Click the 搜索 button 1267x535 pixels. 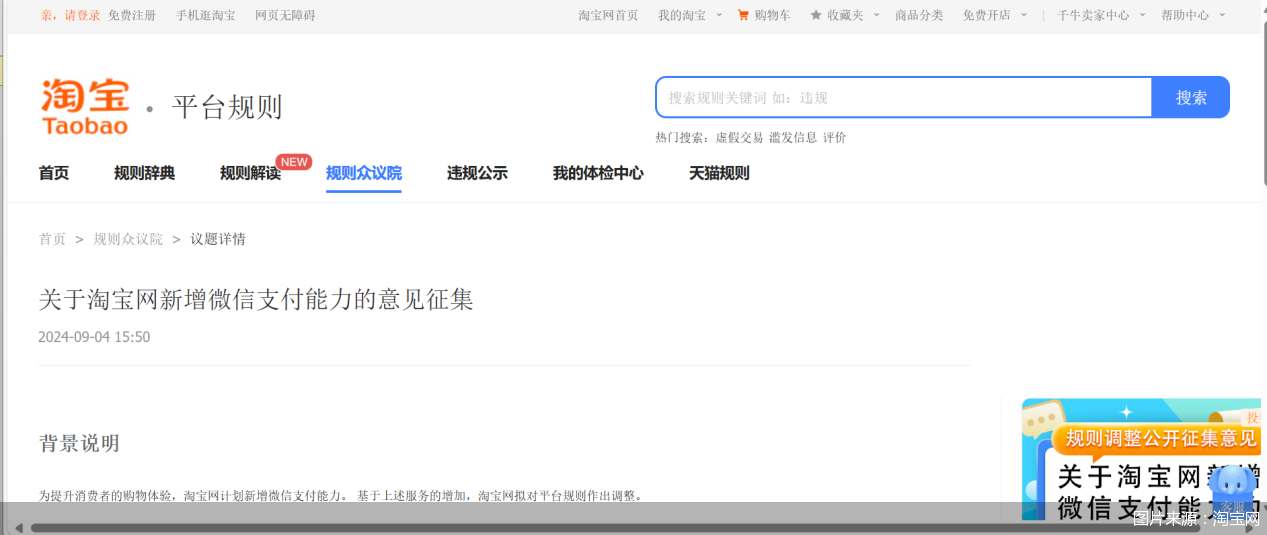click(1191, 97)
